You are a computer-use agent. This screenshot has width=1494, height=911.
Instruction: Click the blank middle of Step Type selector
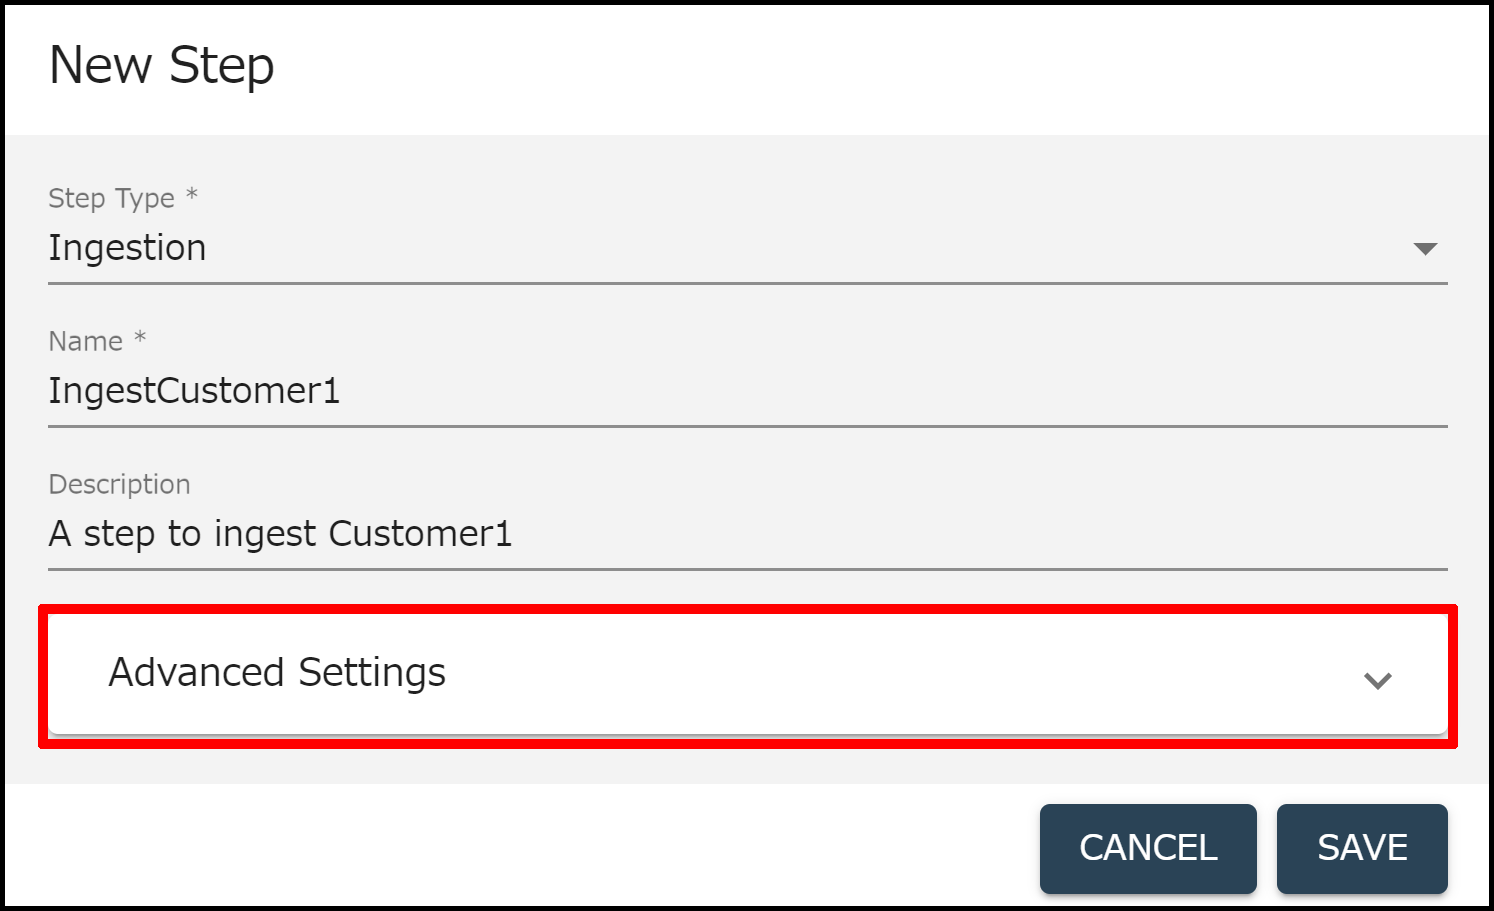(x=750, y=248)
